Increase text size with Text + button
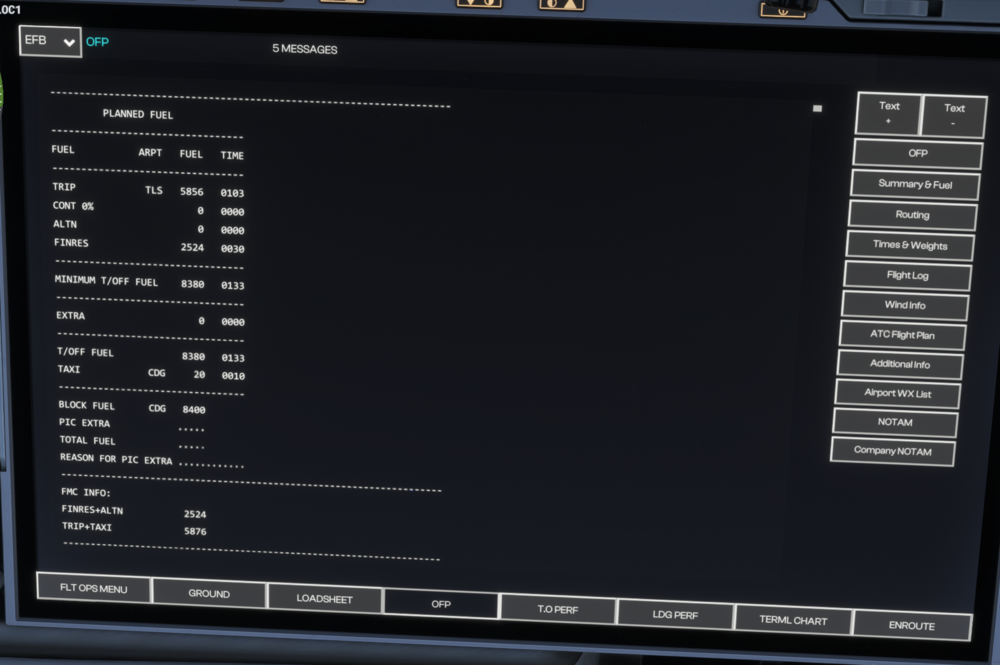The image size is (1000, 665). [888, 114]
